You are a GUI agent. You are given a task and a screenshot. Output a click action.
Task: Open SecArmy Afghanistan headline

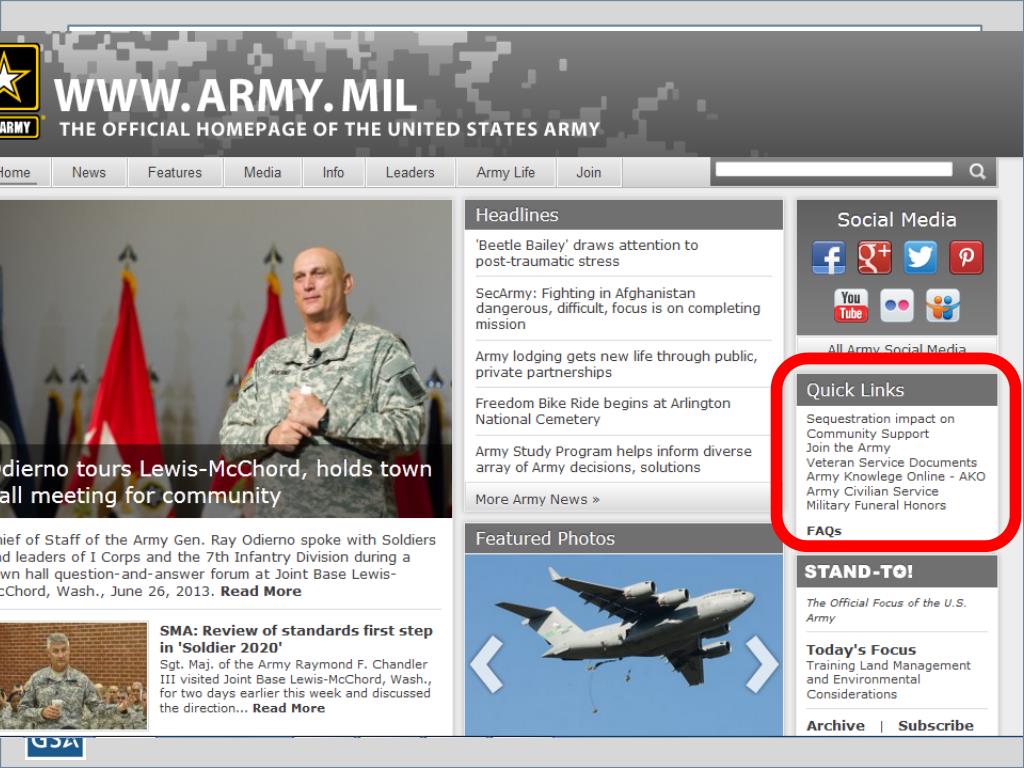(x=618, y=308)
